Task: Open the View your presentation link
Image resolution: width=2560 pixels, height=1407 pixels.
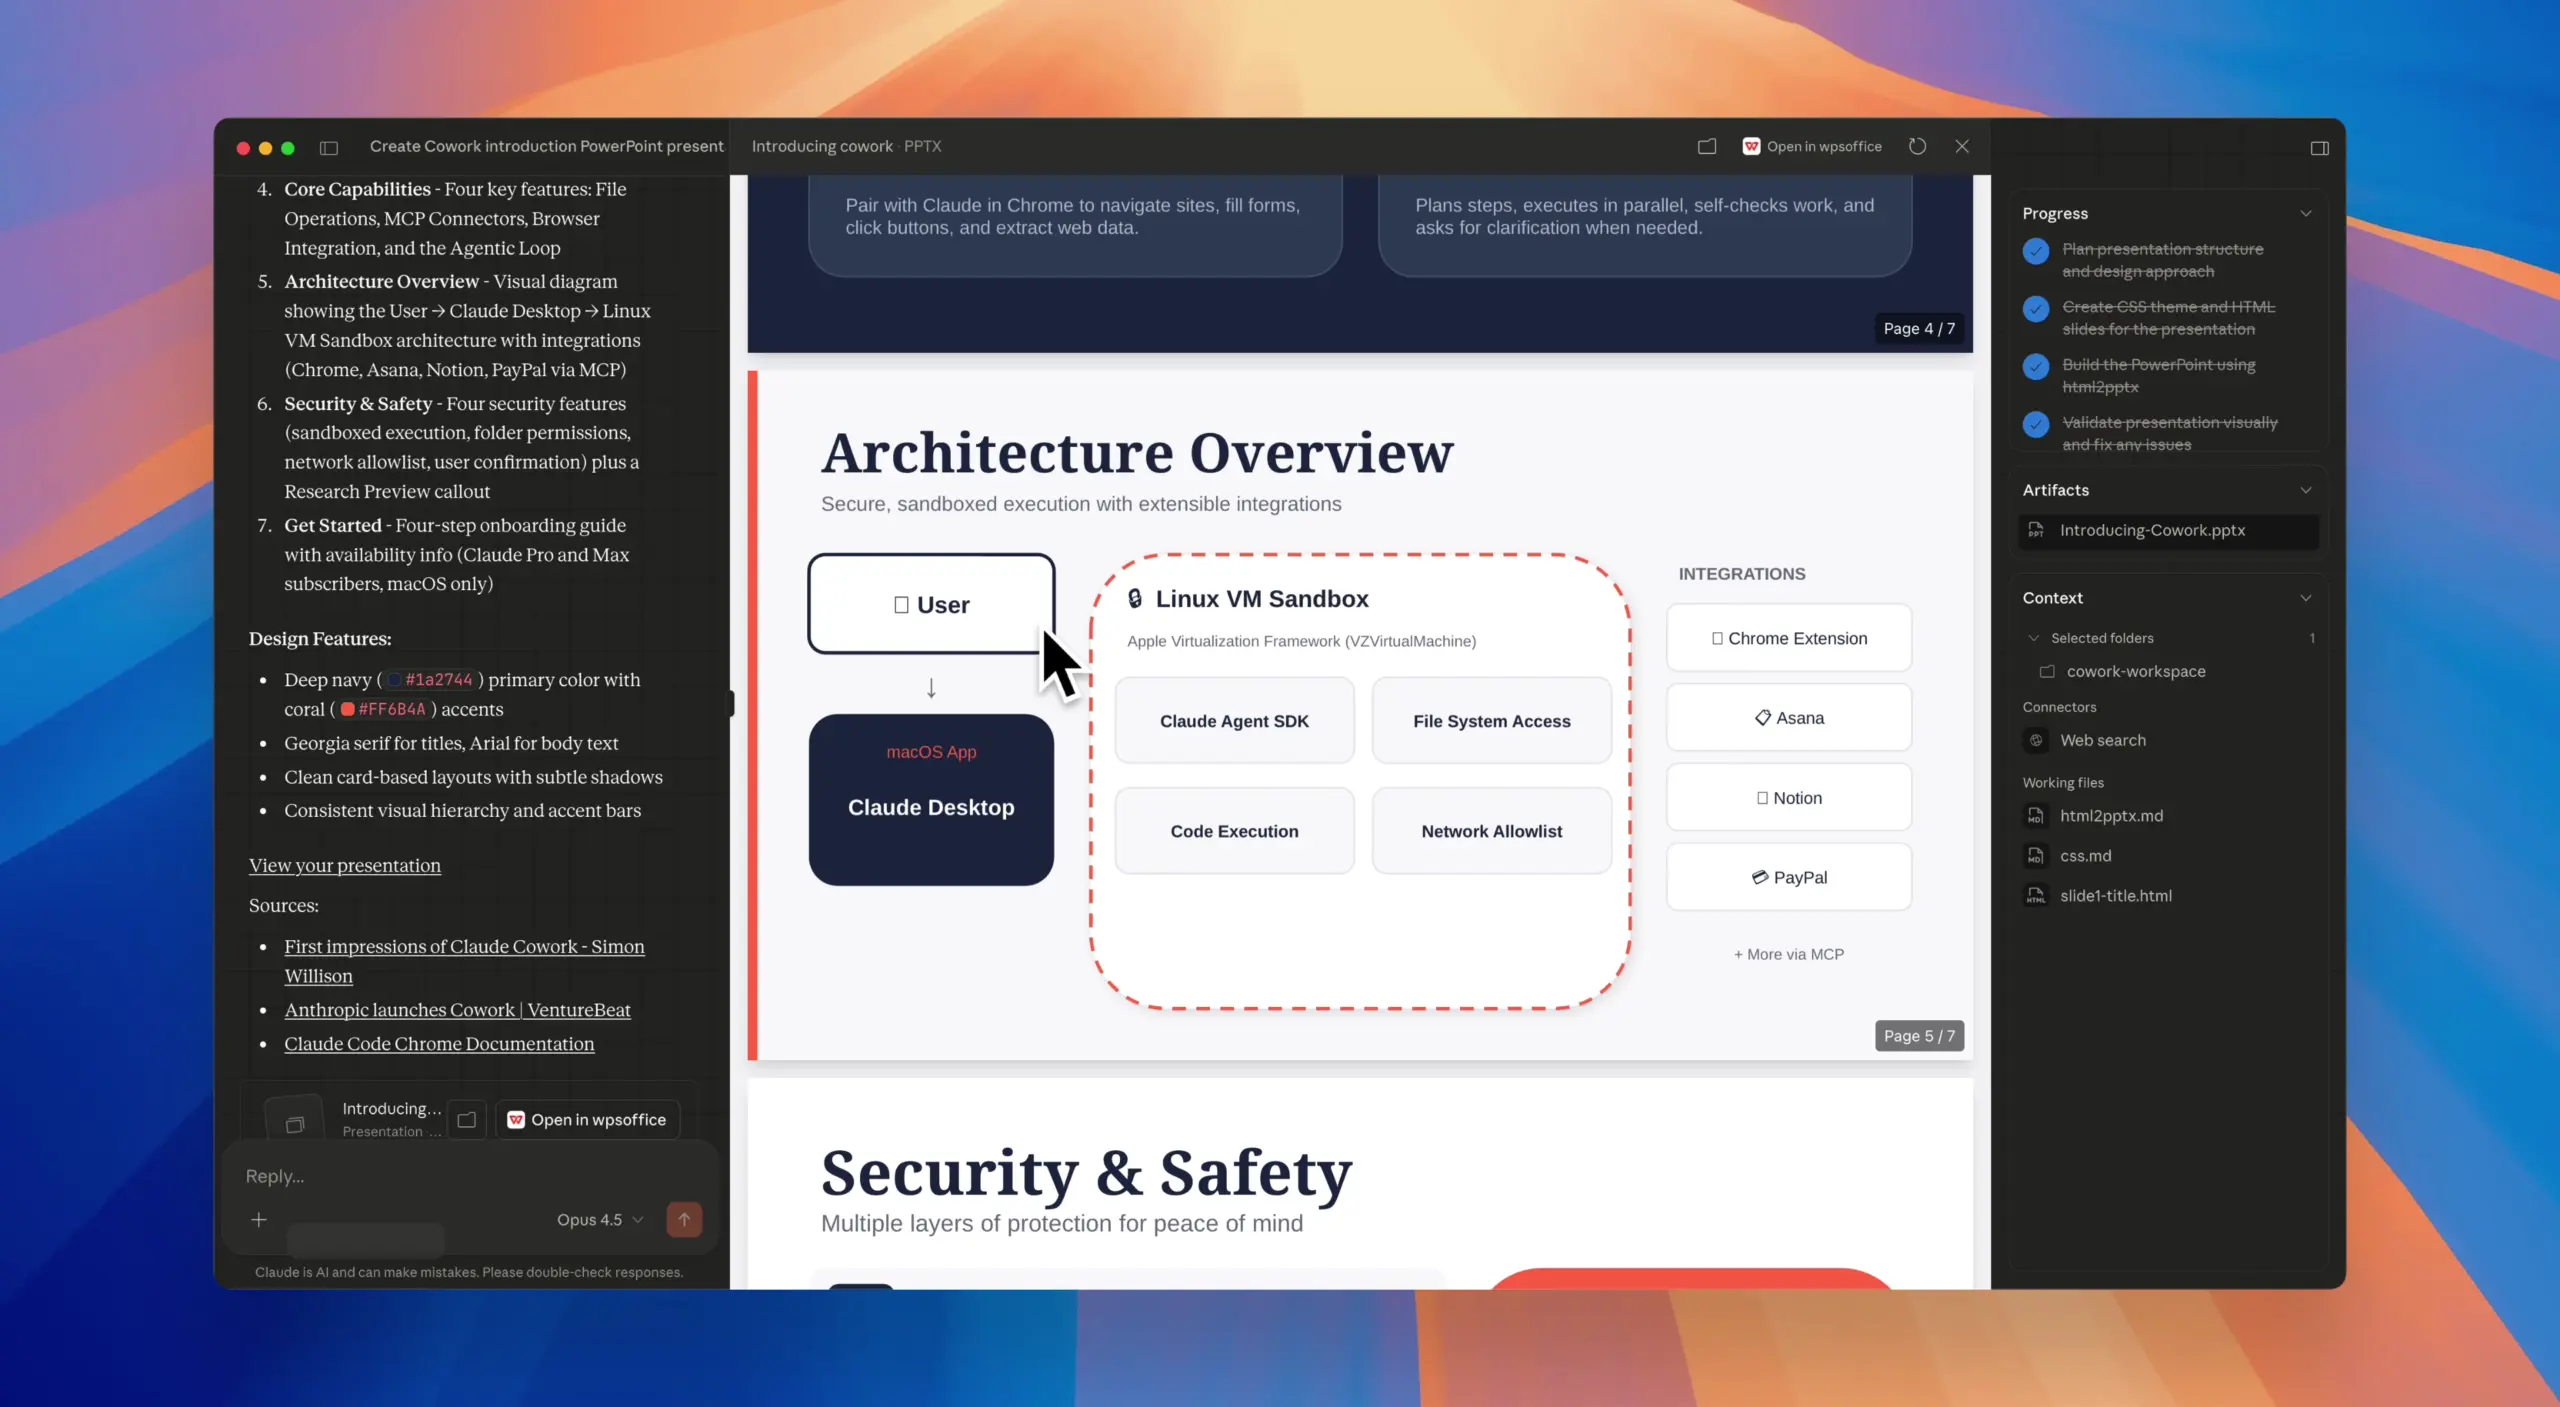Action: (344, 865)
